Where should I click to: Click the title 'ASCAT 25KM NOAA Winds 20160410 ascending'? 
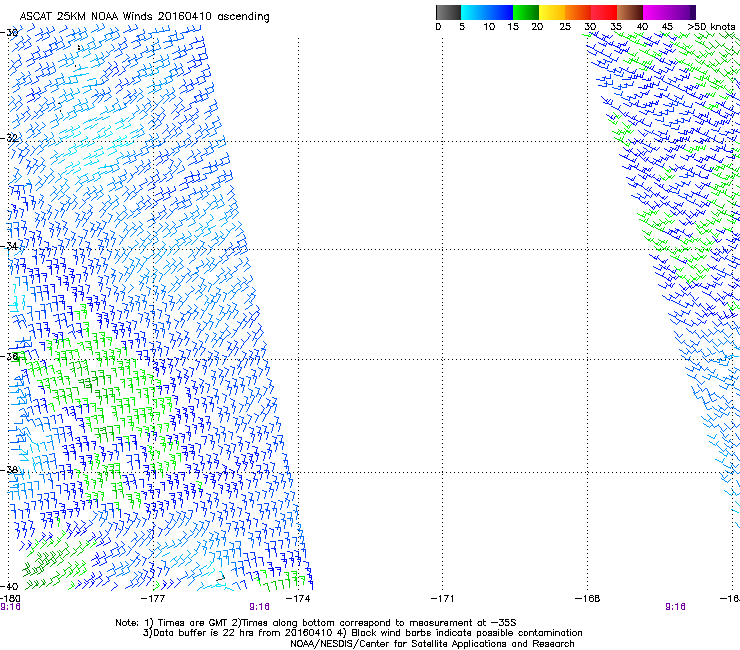pyautogui.click(x=144, y=17)
